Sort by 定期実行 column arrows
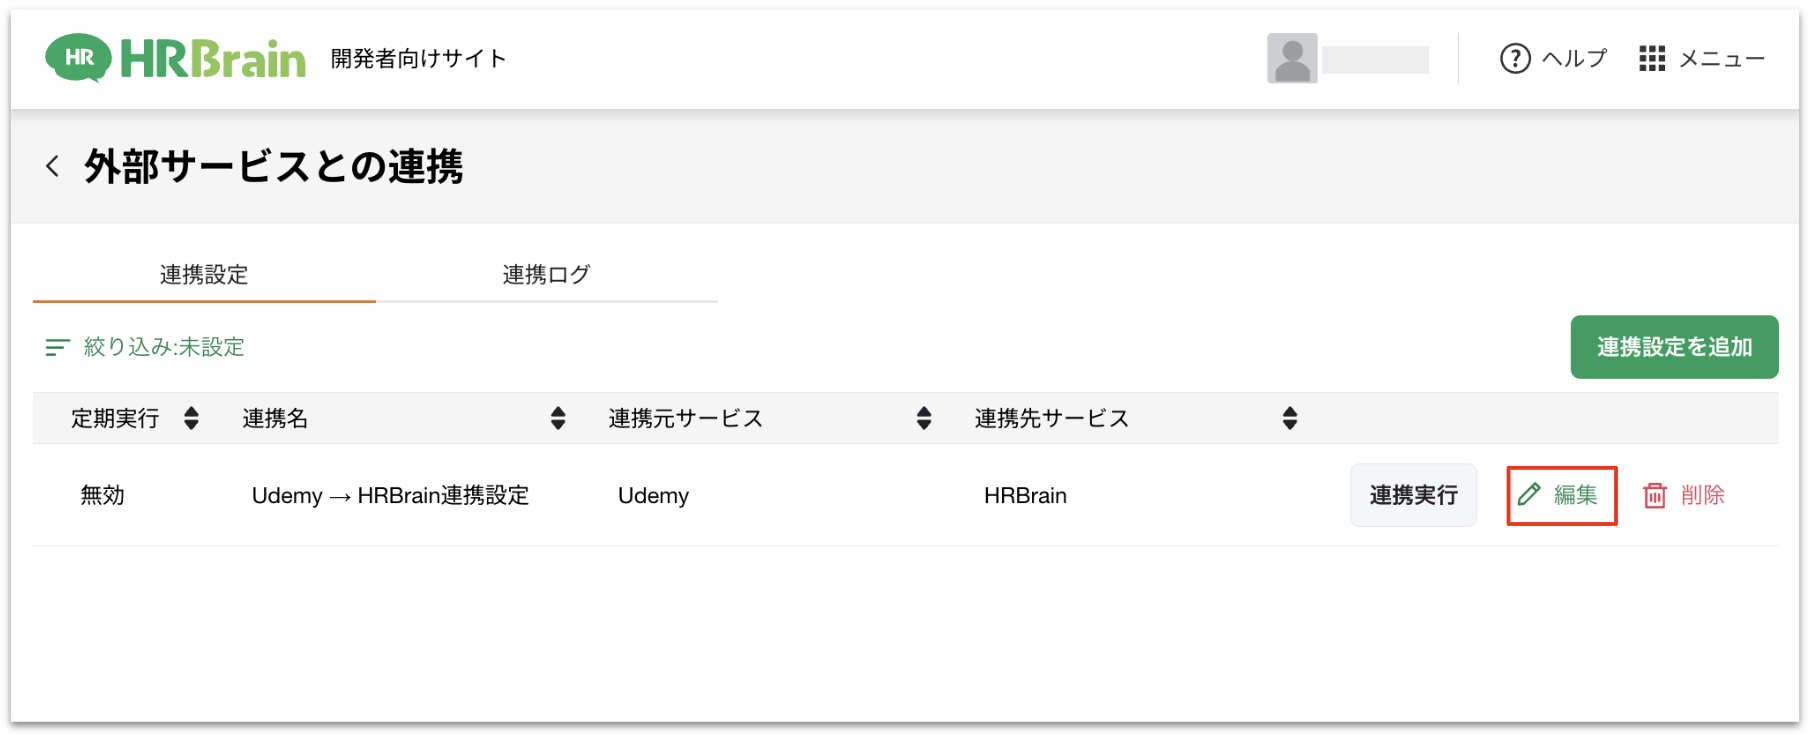This screenshot has height=734, width=1812. 191,418
